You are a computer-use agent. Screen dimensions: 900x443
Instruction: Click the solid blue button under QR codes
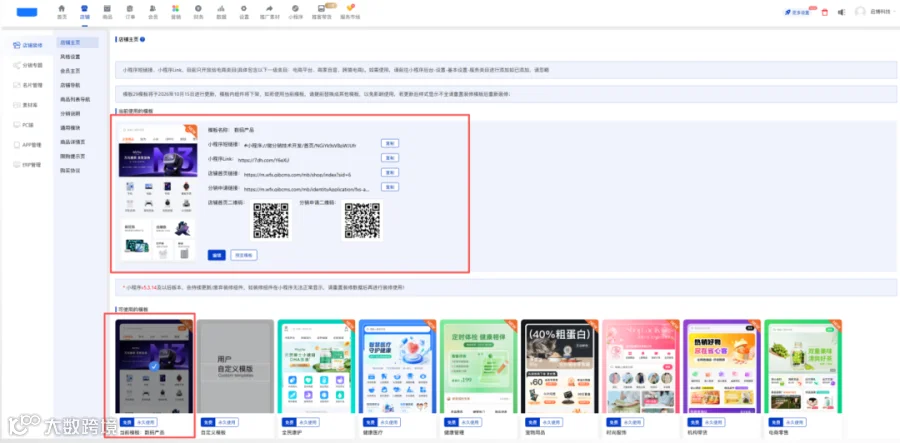[x=216, y=255]
